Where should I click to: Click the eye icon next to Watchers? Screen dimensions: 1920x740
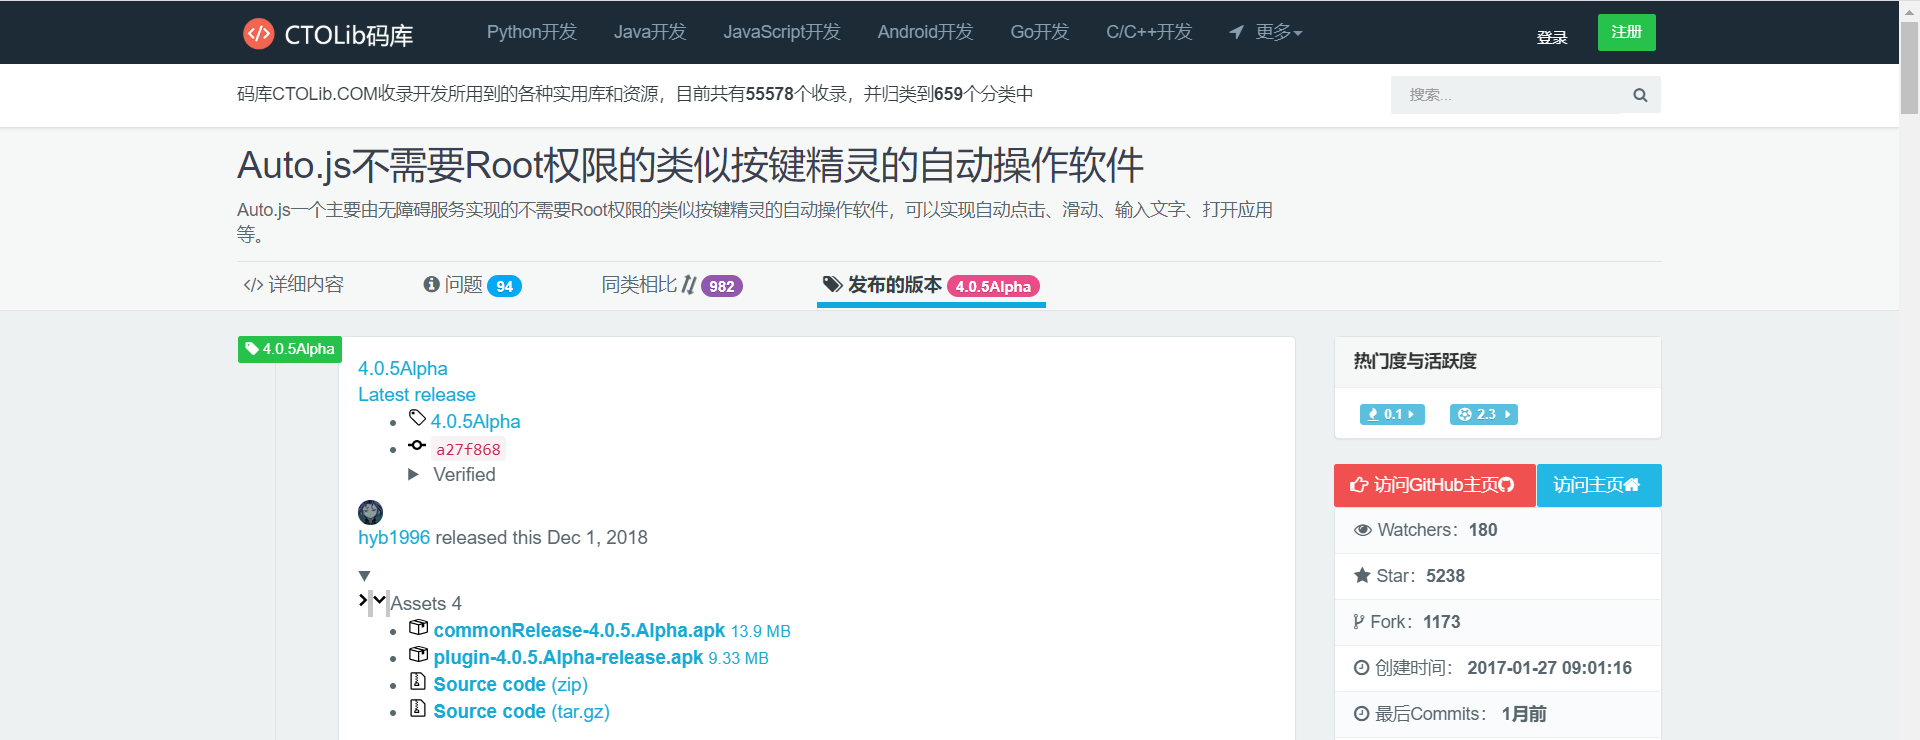click(1362, 530)
